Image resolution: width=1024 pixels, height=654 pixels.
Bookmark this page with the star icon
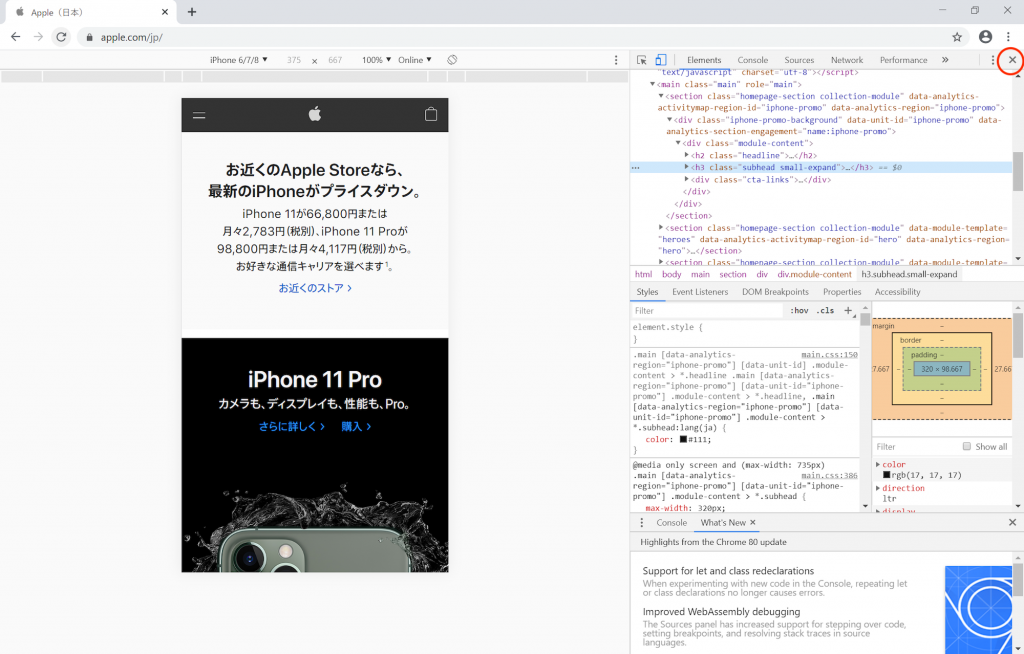(957, 37)
